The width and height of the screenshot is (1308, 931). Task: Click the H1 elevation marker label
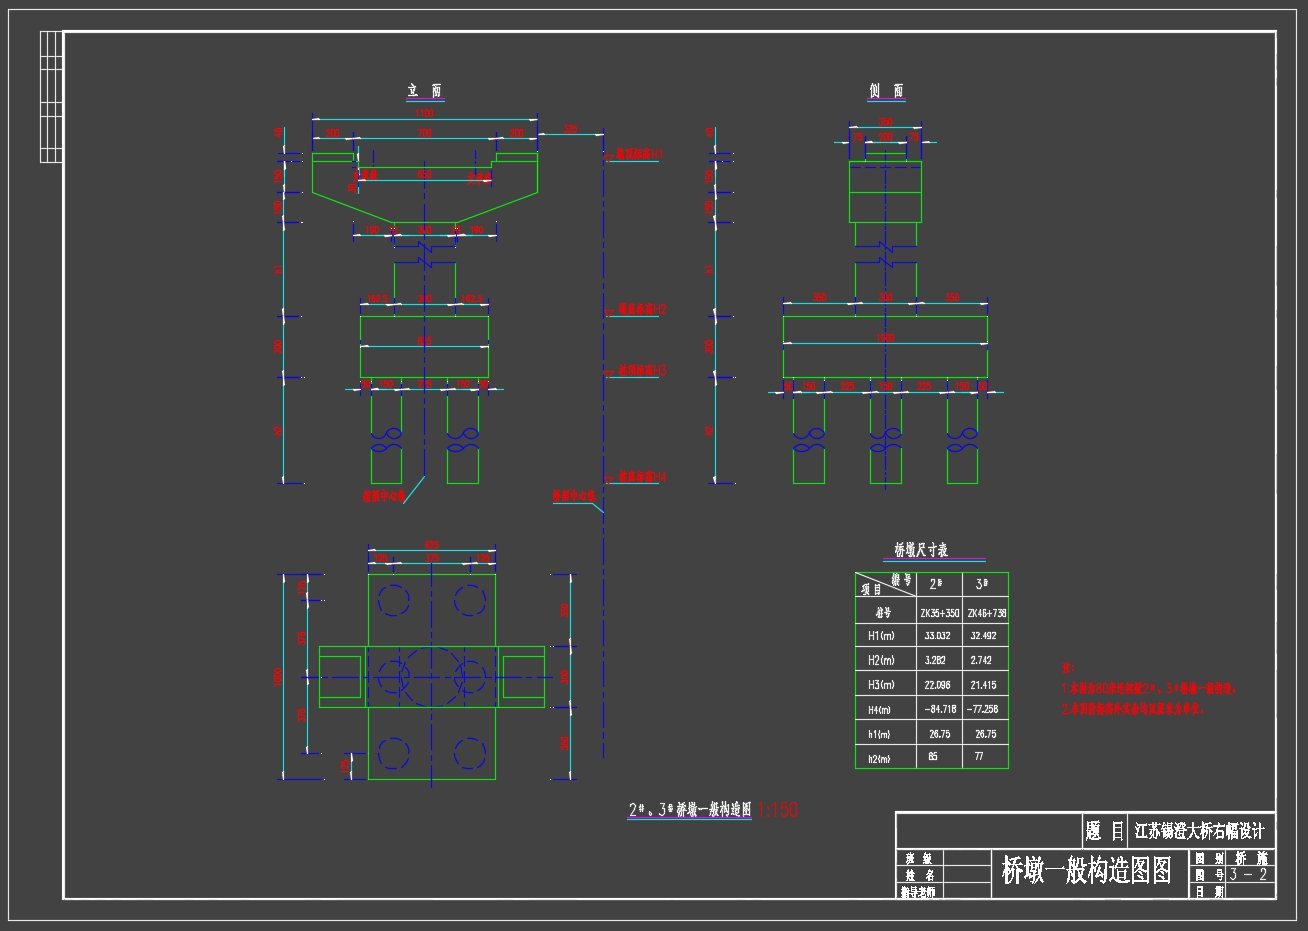pos(641,155)
